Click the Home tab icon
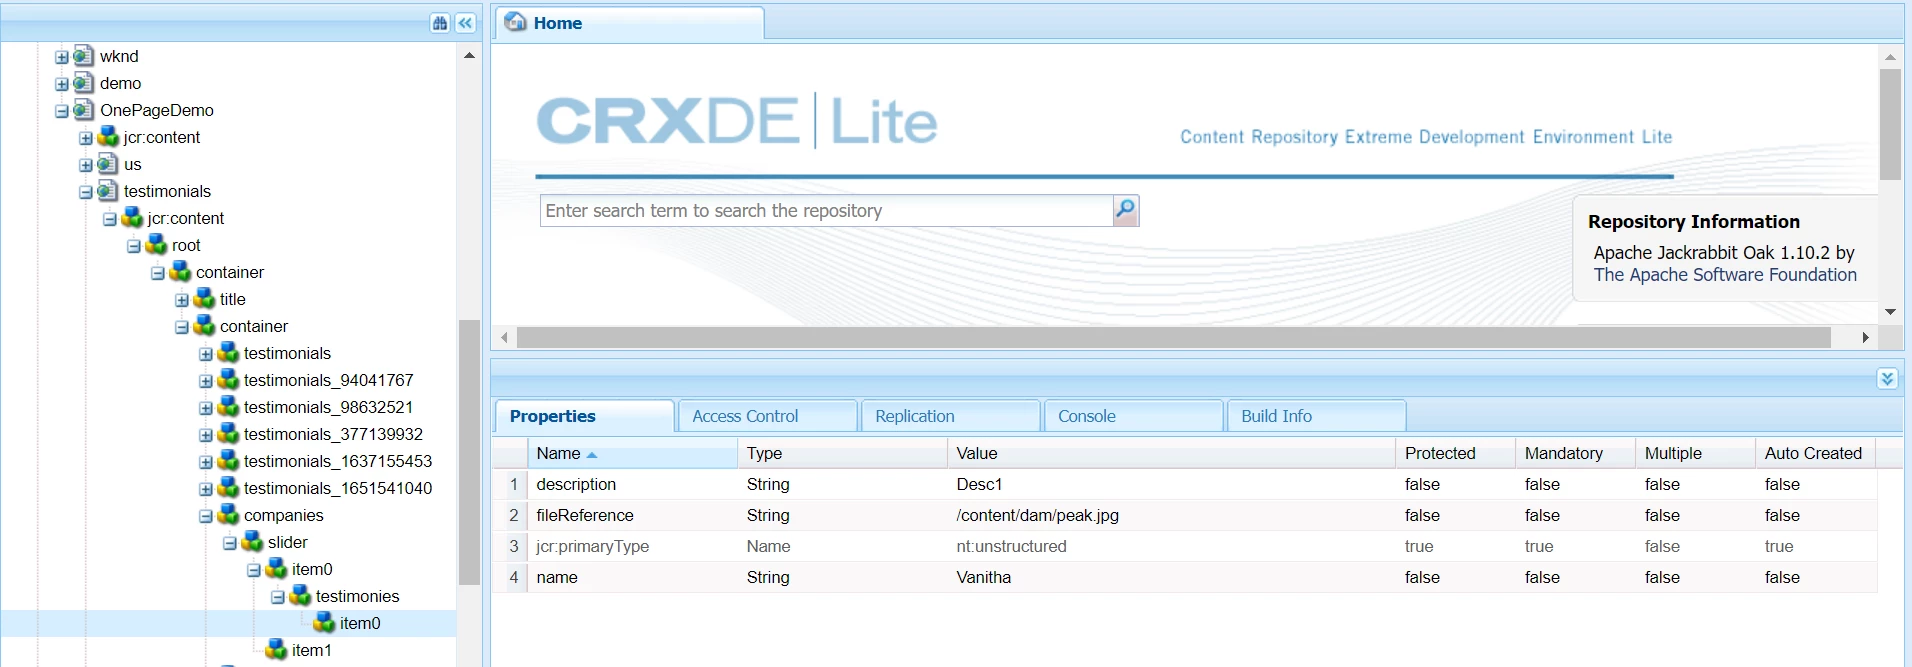Screen dimensions: 1912x667 (516, 22)
